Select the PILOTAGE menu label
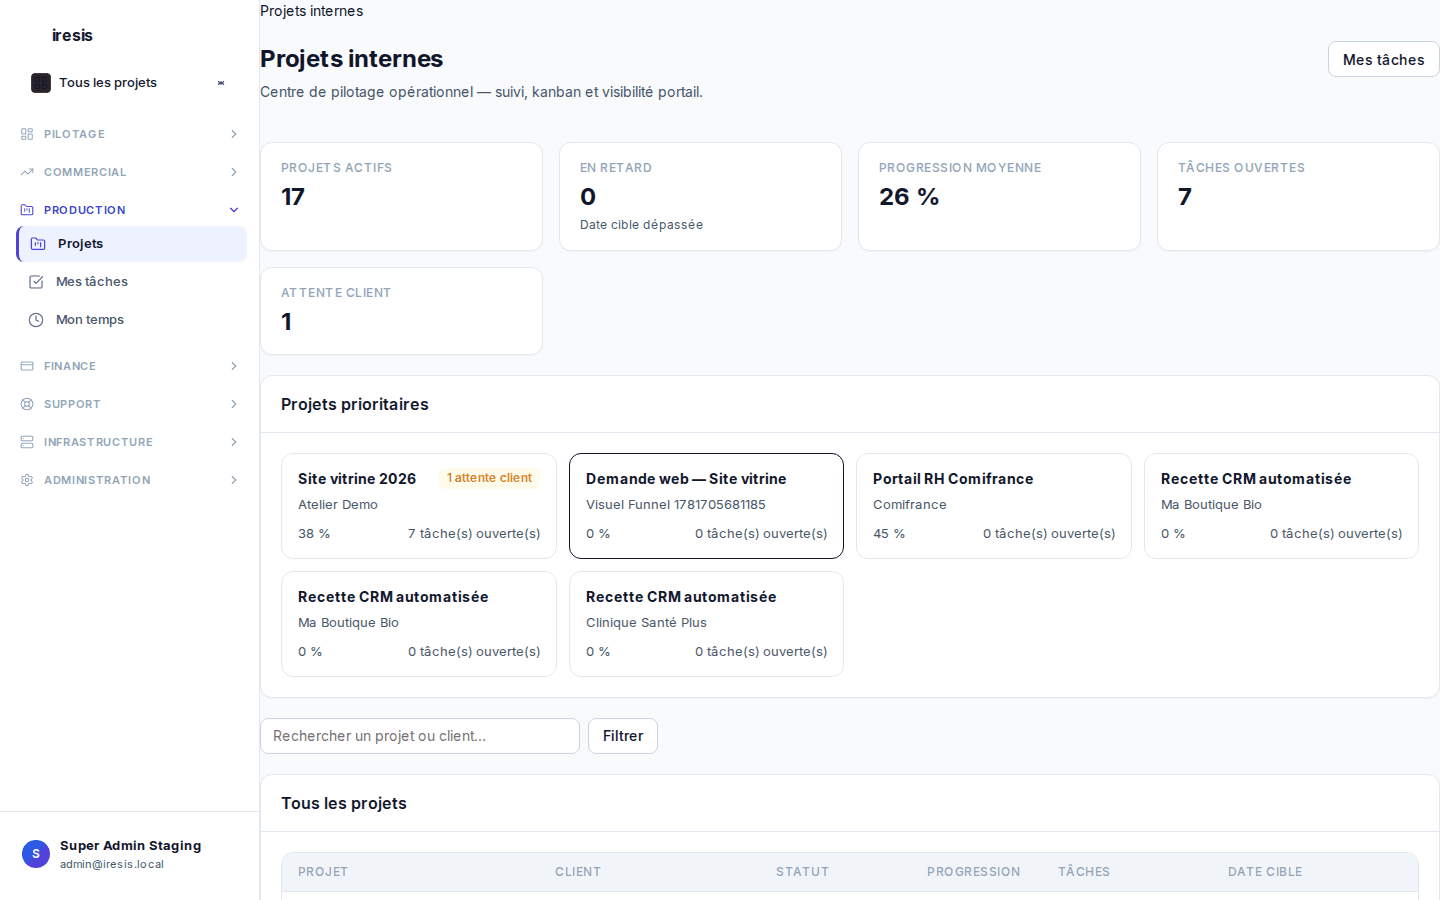The image size is (1440, 900). pos(74,134)
